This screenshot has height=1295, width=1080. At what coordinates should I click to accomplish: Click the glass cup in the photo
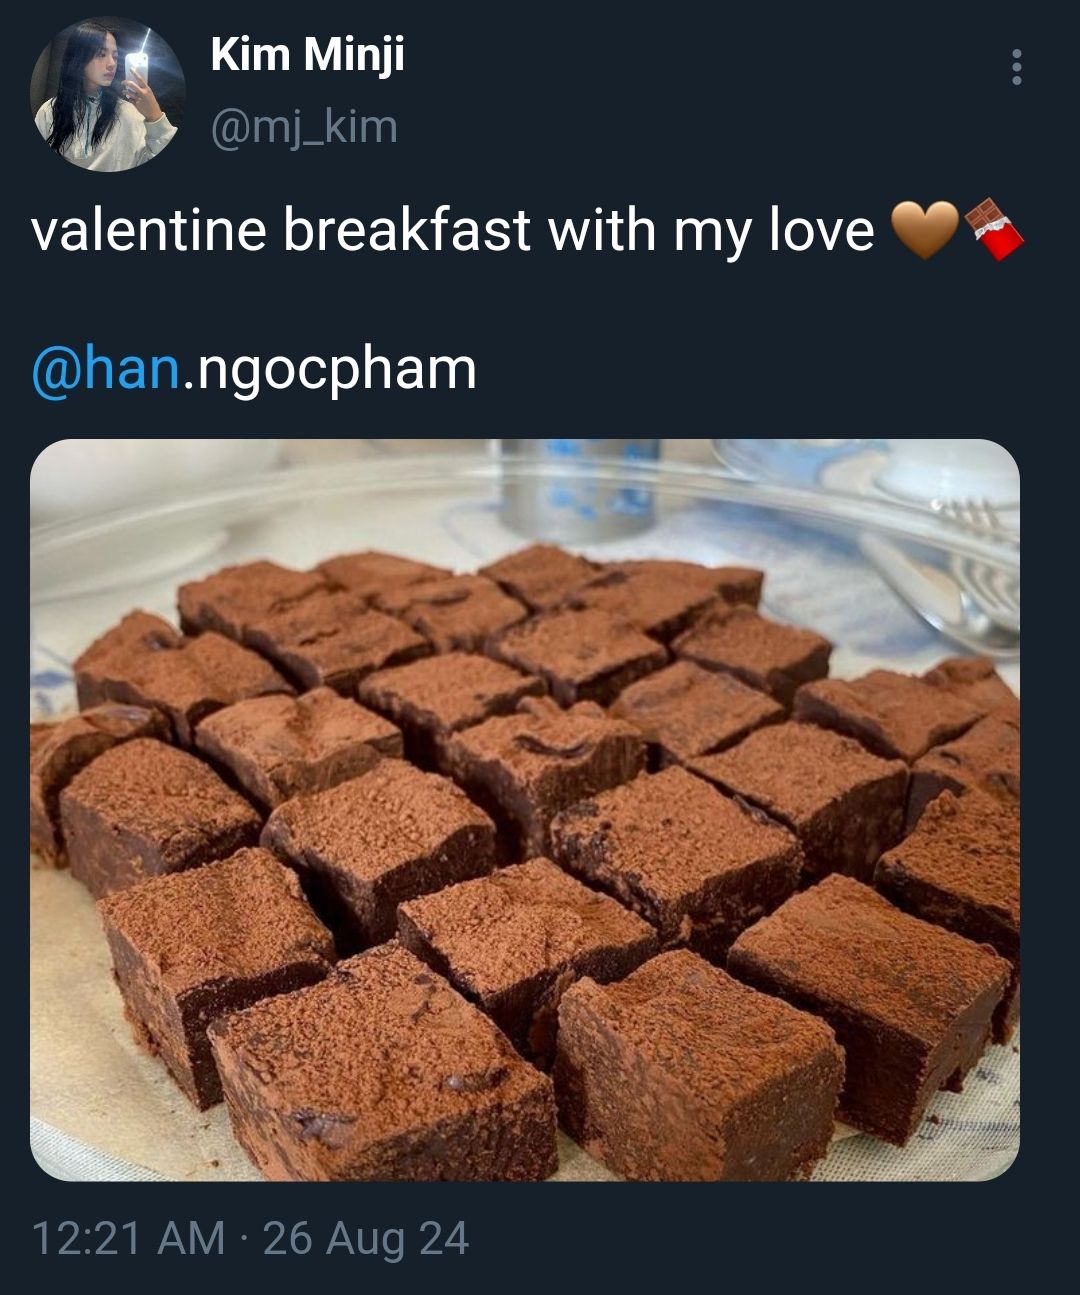[580, 488]
